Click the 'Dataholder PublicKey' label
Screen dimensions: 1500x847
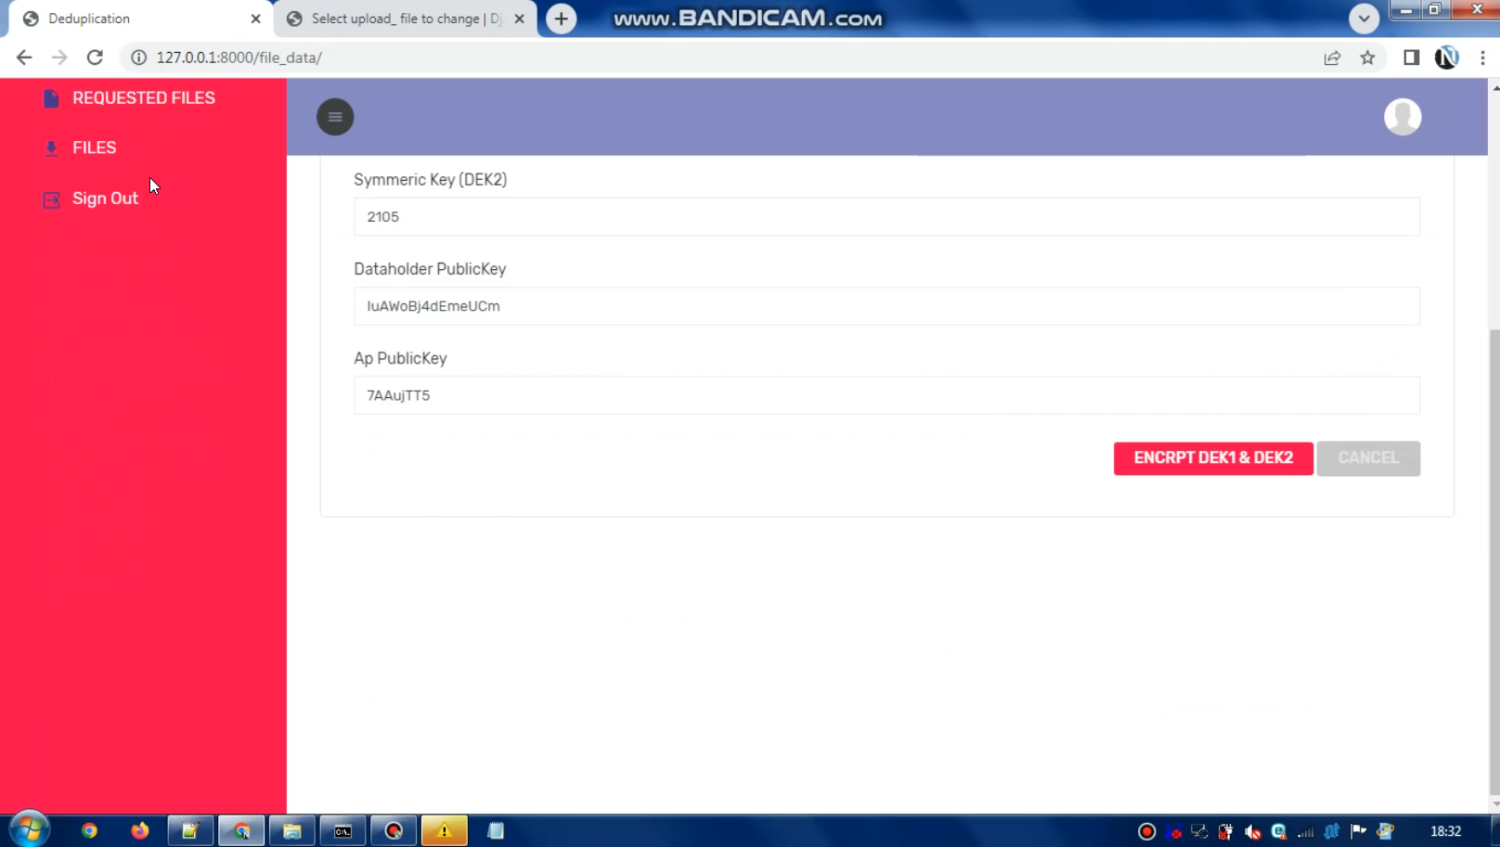pos(430,269)
